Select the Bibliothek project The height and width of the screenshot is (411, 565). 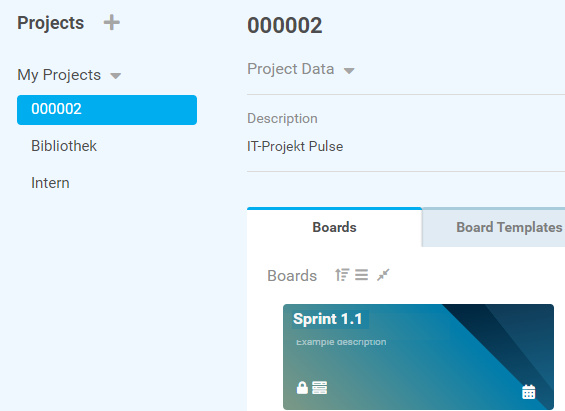[x=64, y=146]
